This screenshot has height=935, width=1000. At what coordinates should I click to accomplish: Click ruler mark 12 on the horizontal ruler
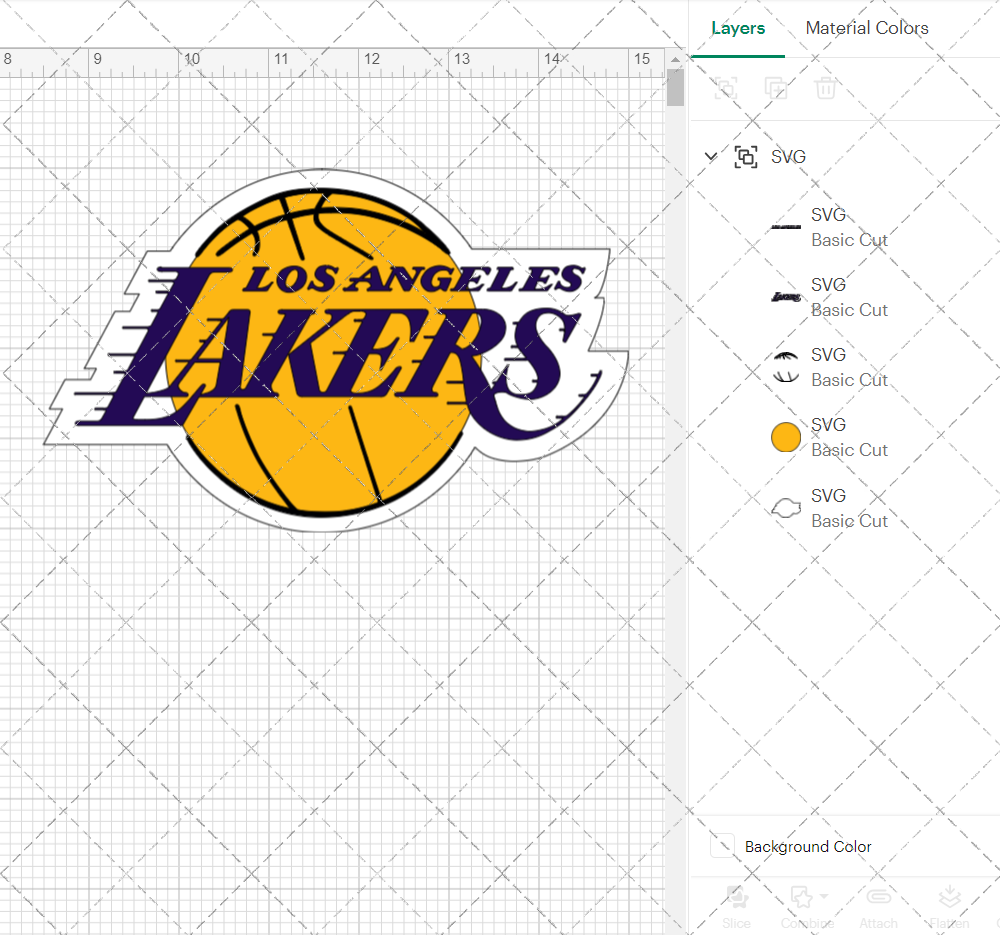coord(372,59)
